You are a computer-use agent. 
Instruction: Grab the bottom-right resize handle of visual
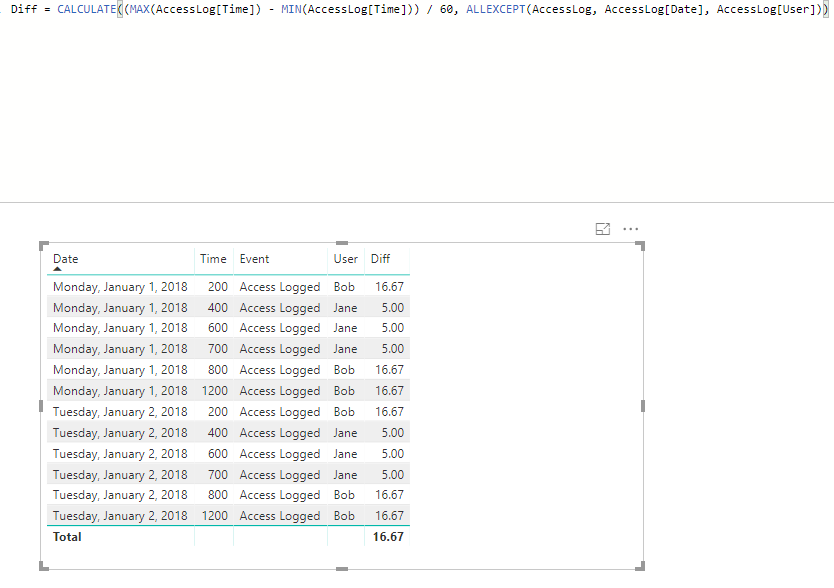click(x=640, y=566)
